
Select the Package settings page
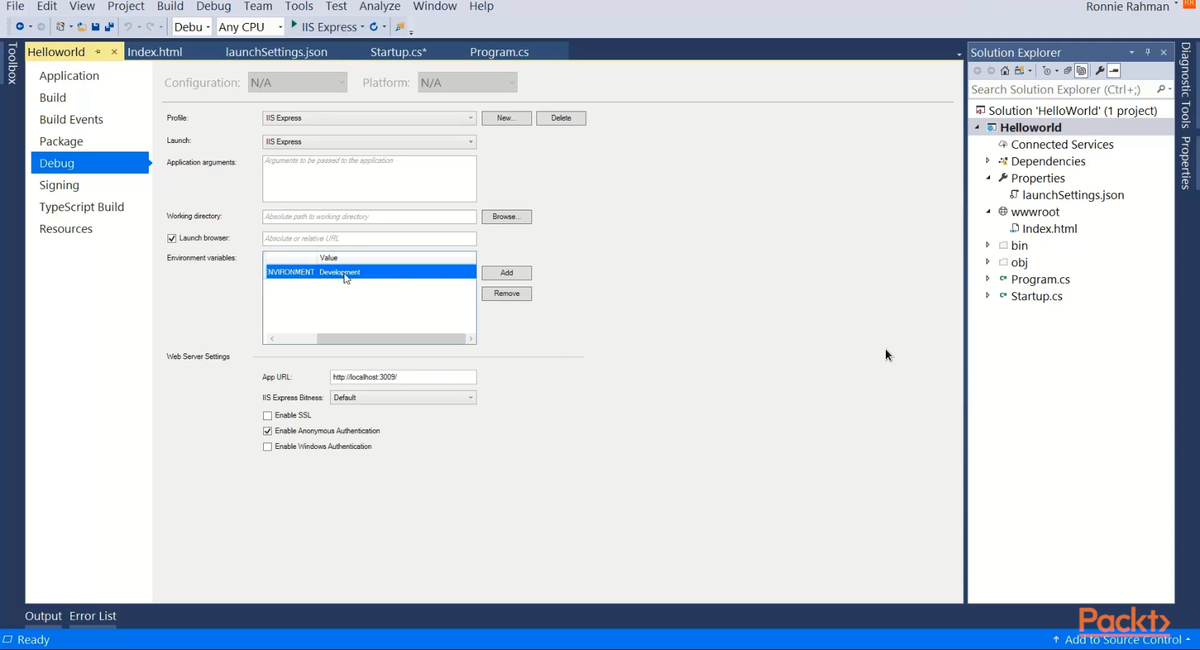(61, 141)
